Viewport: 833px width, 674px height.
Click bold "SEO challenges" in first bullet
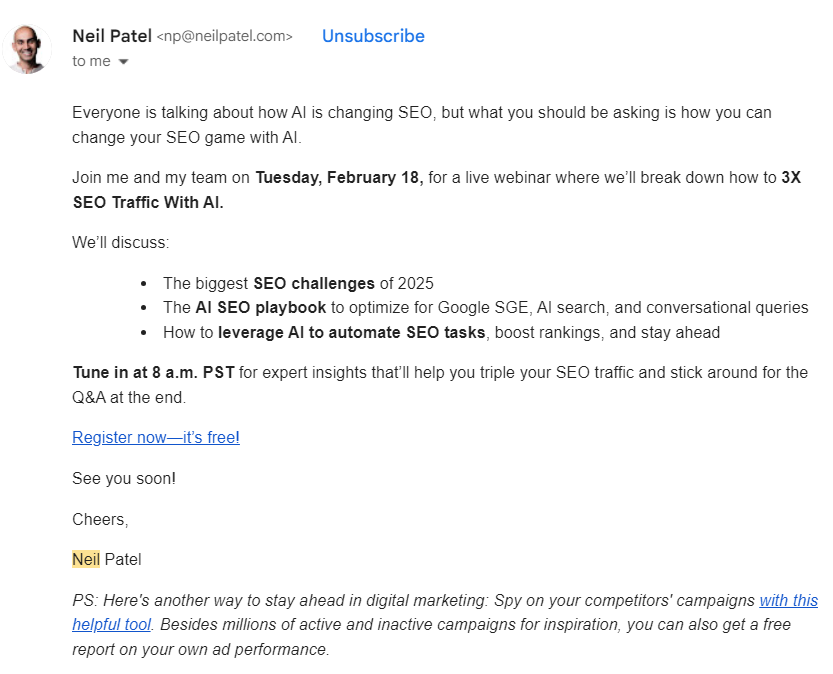coord(314,283)
